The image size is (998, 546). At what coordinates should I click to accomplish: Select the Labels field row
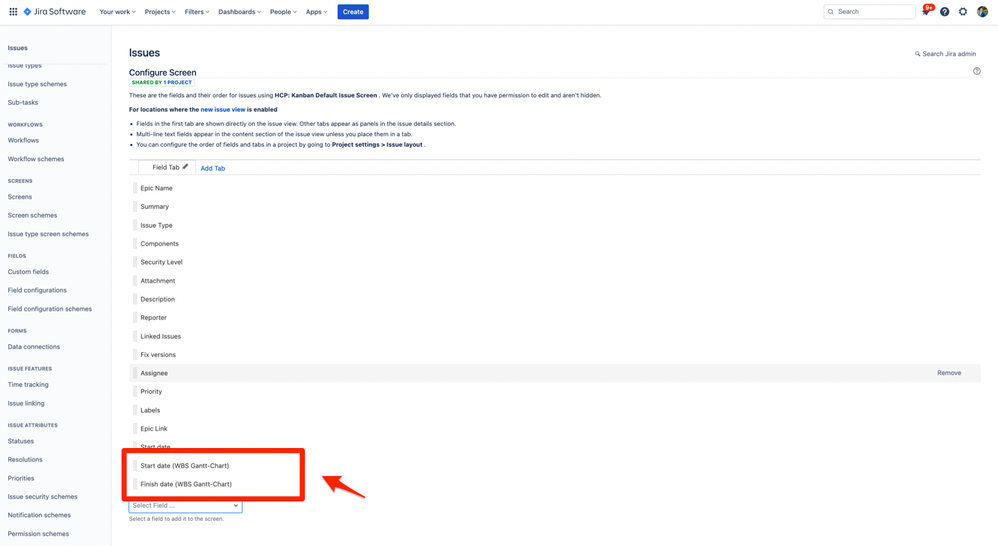click(x=555, y=410)
